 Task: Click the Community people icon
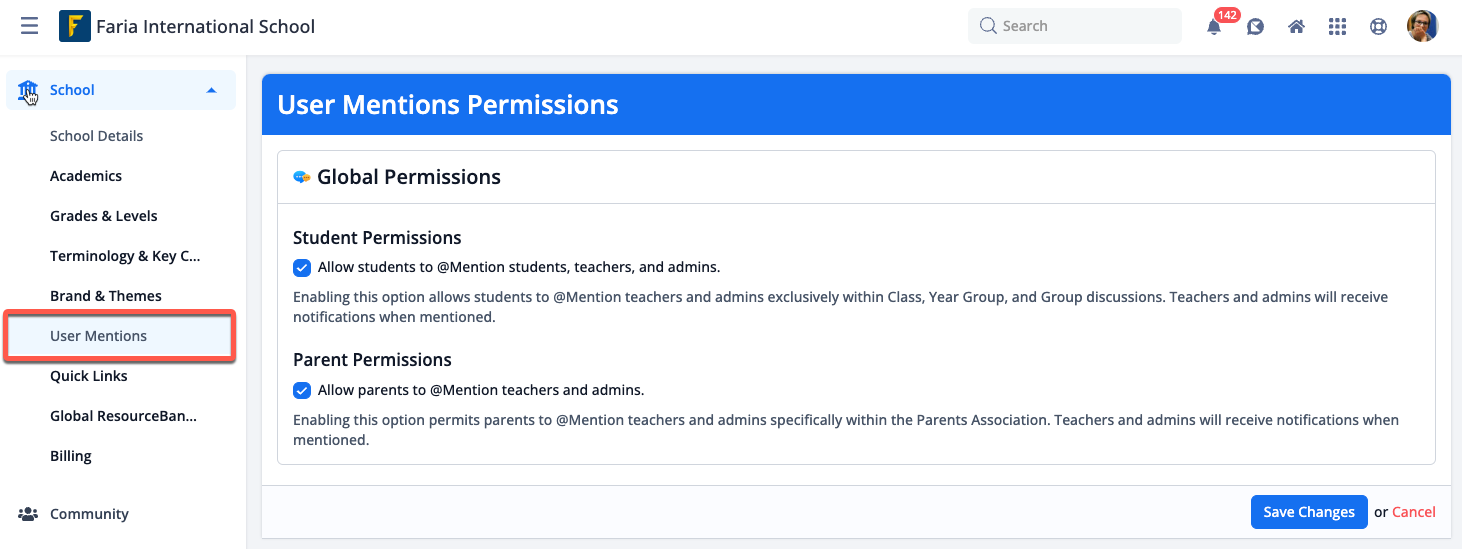point(28,514)
